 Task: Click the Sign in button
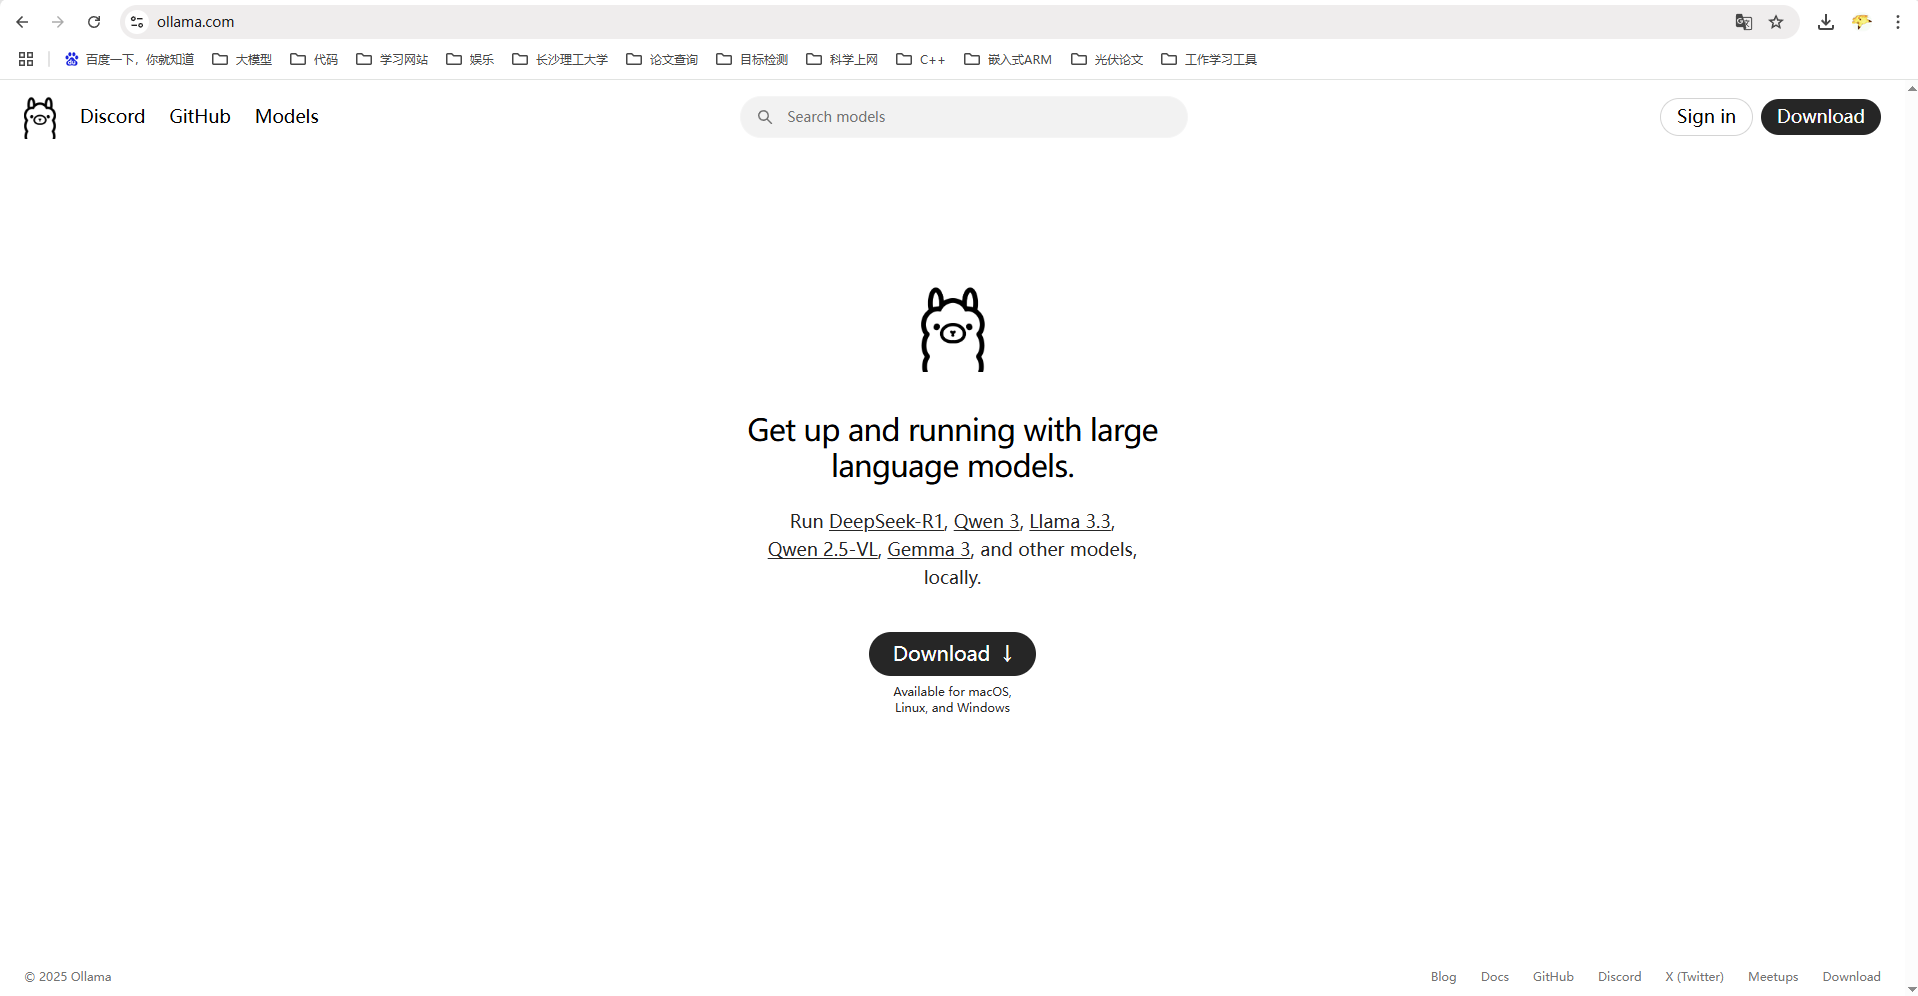point(1706,117)
